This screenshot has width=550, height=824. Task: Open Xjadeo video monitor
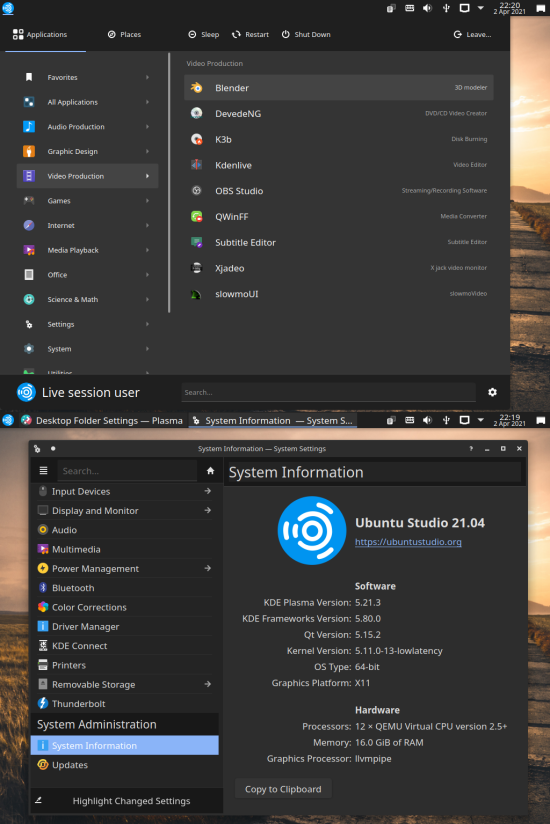click(339, 268)
